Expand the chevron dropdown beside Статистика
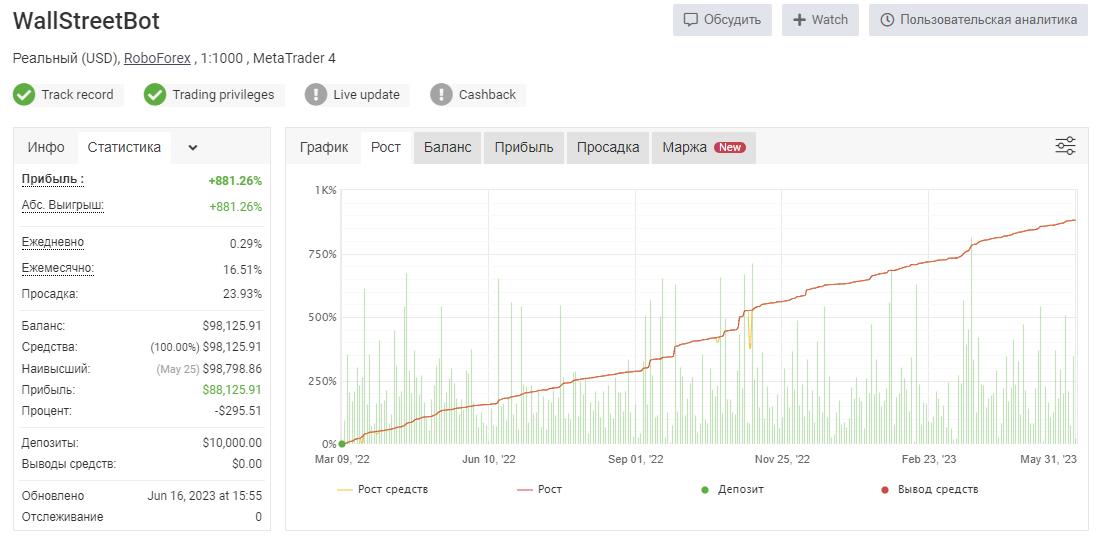This screenshot has height=538, width=1098. coord(193,148)
